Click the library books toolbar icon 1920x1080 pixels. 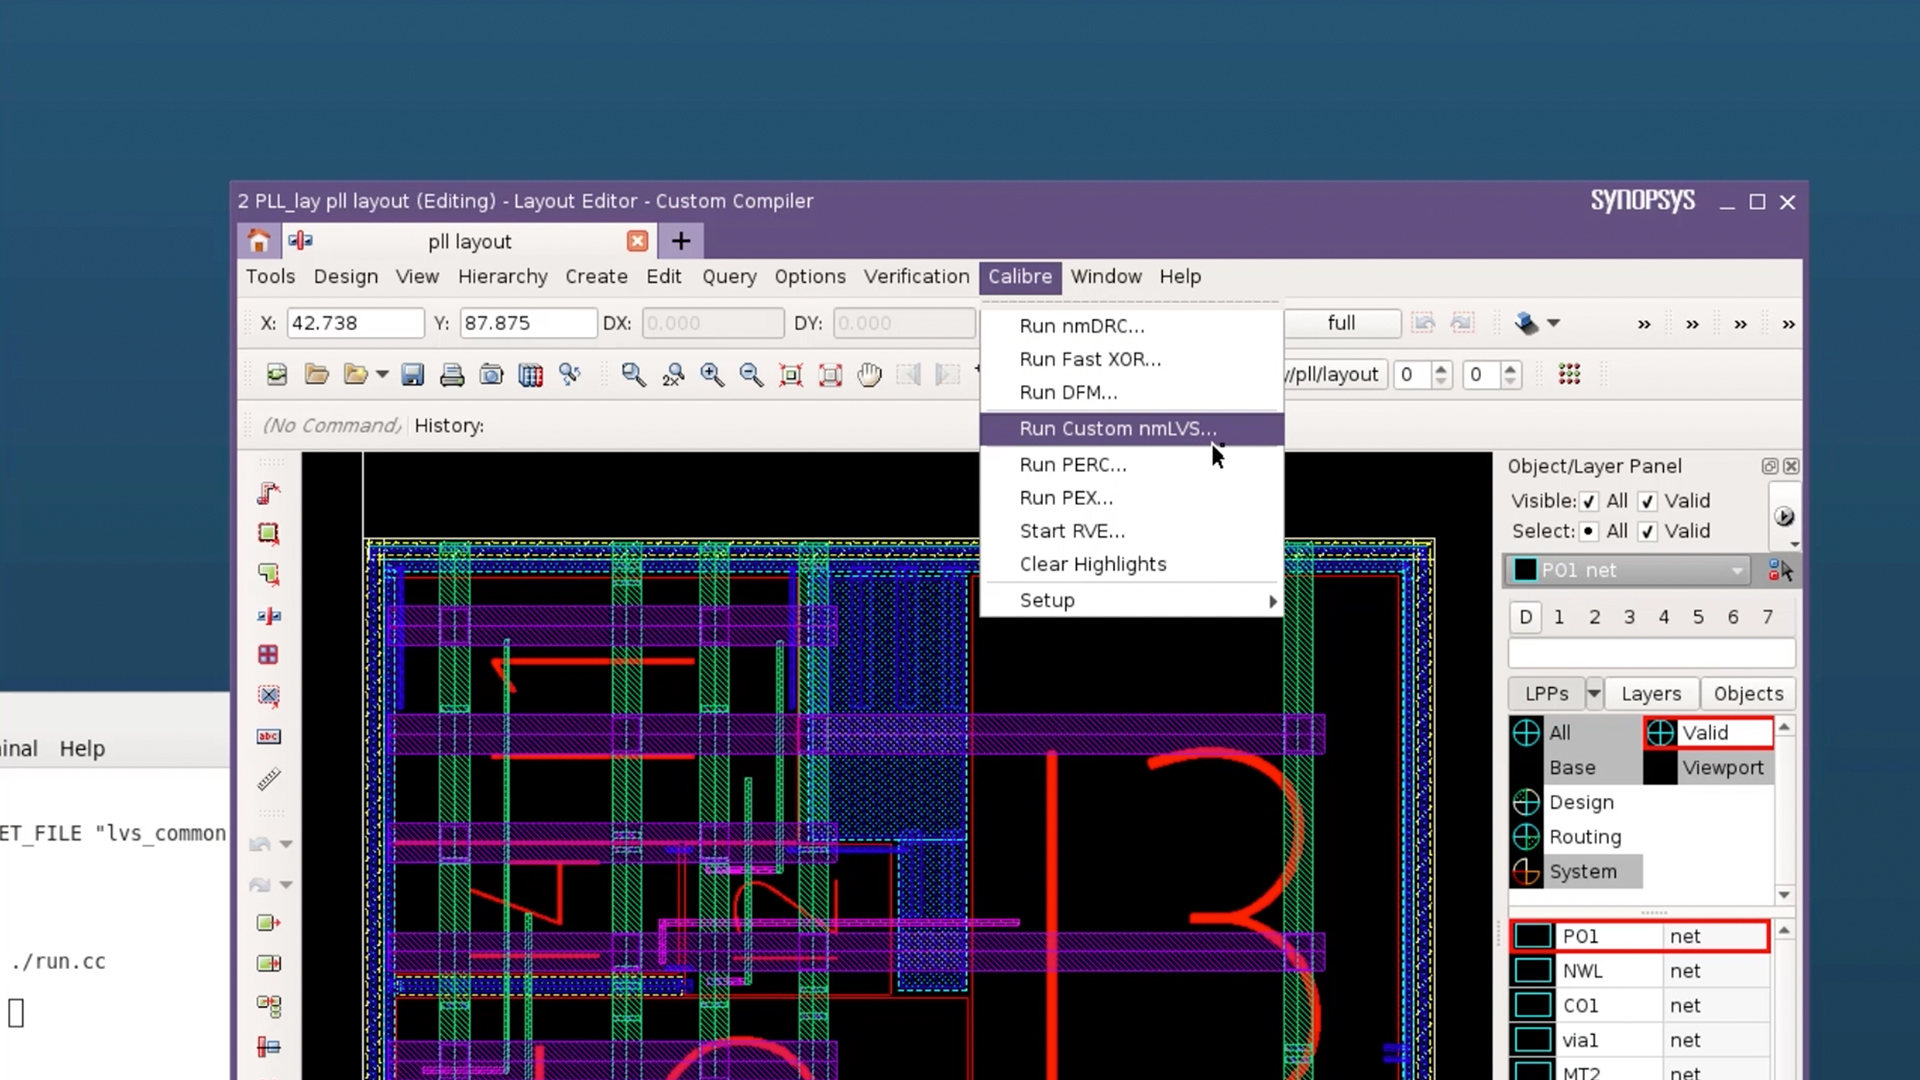click(530, 374)
